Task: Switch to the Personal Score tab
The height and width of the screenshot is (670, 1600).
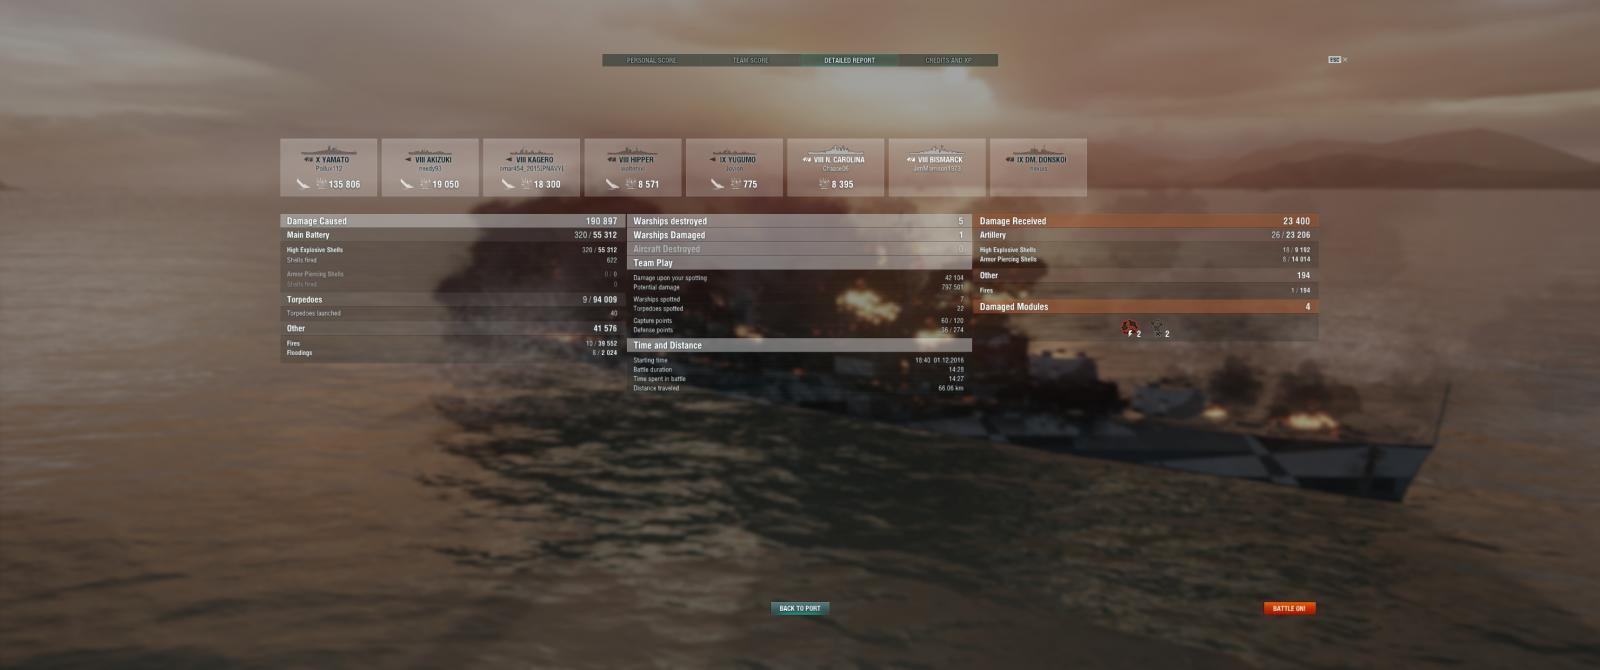Action: click(x=651, y=60)
